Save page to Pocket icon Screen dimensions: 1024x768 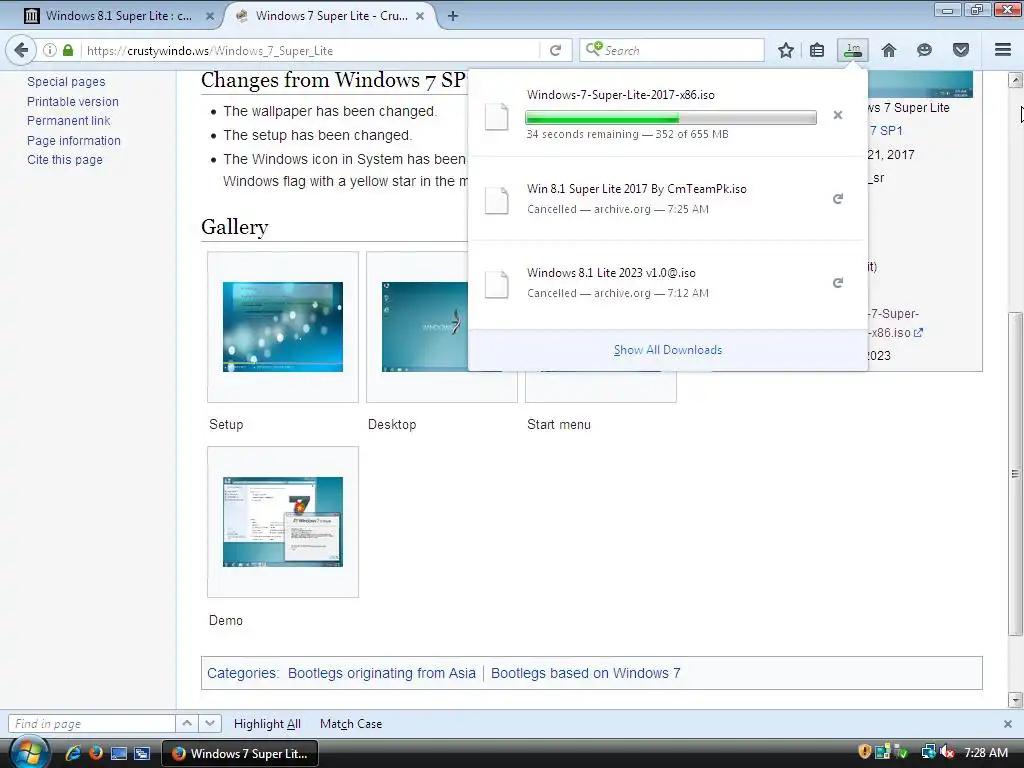point(961,50)
